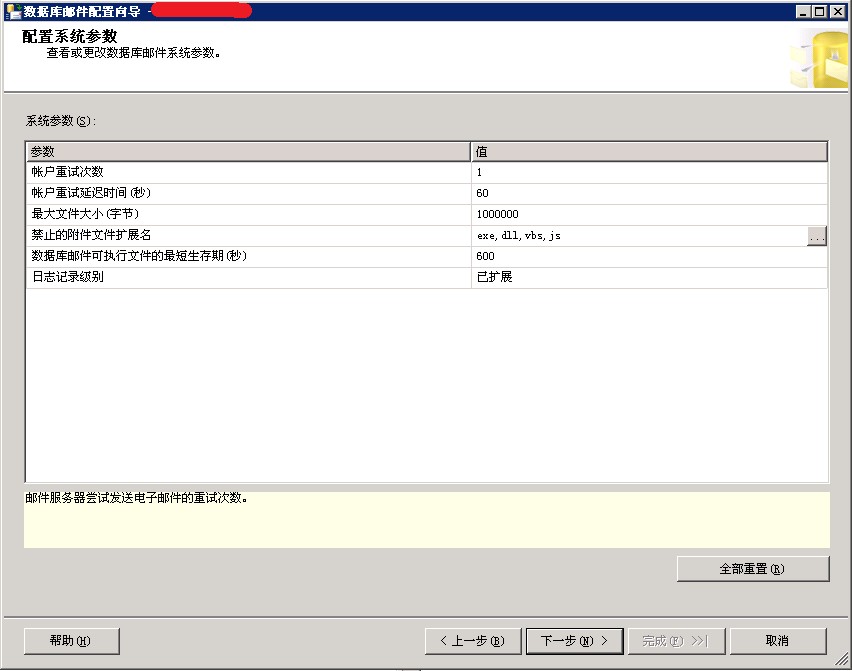Click the 全部重置 reset button

pos(752,568)
